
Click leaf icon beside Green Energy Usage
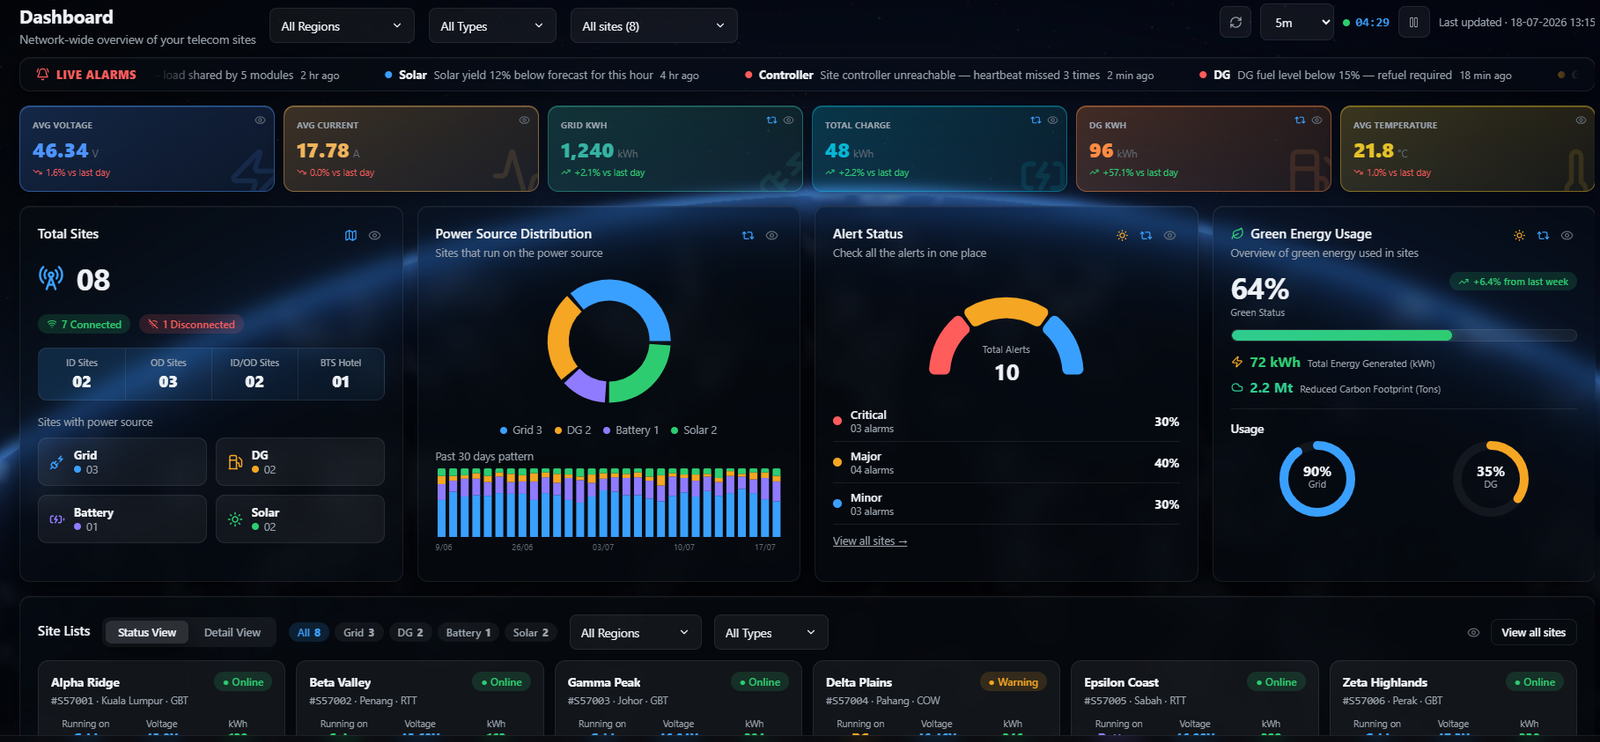coord(1237,234)
